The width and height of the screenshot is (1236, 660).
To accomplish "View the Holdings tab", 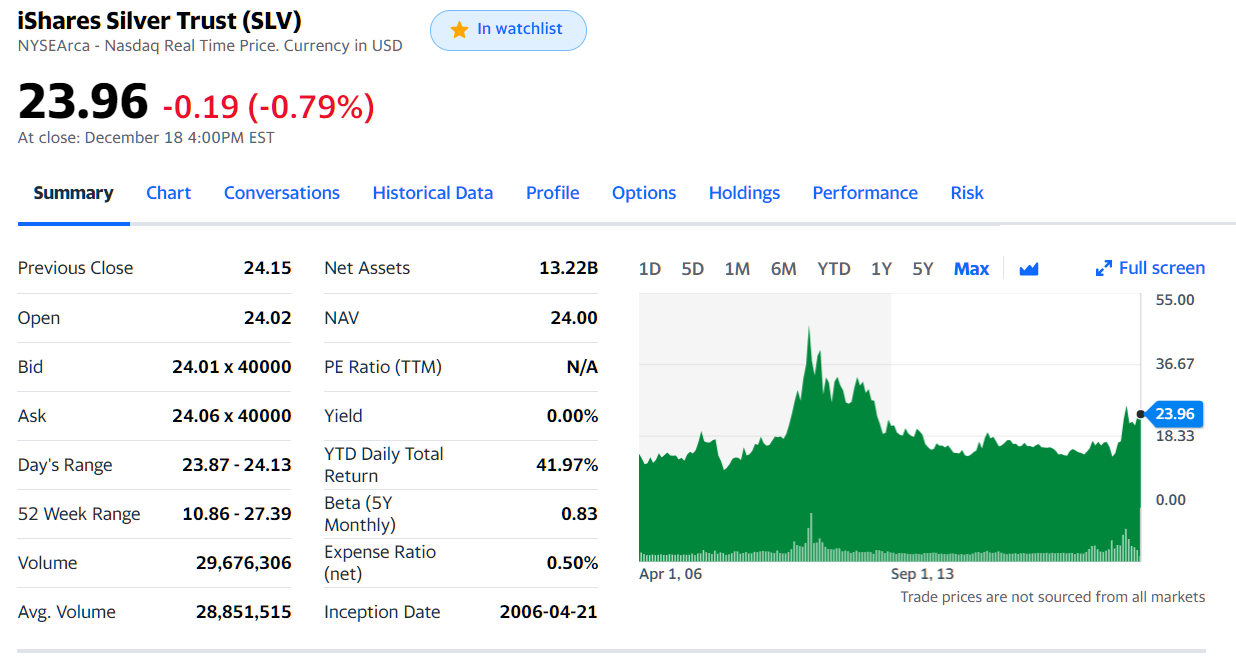I will point(744,193).
